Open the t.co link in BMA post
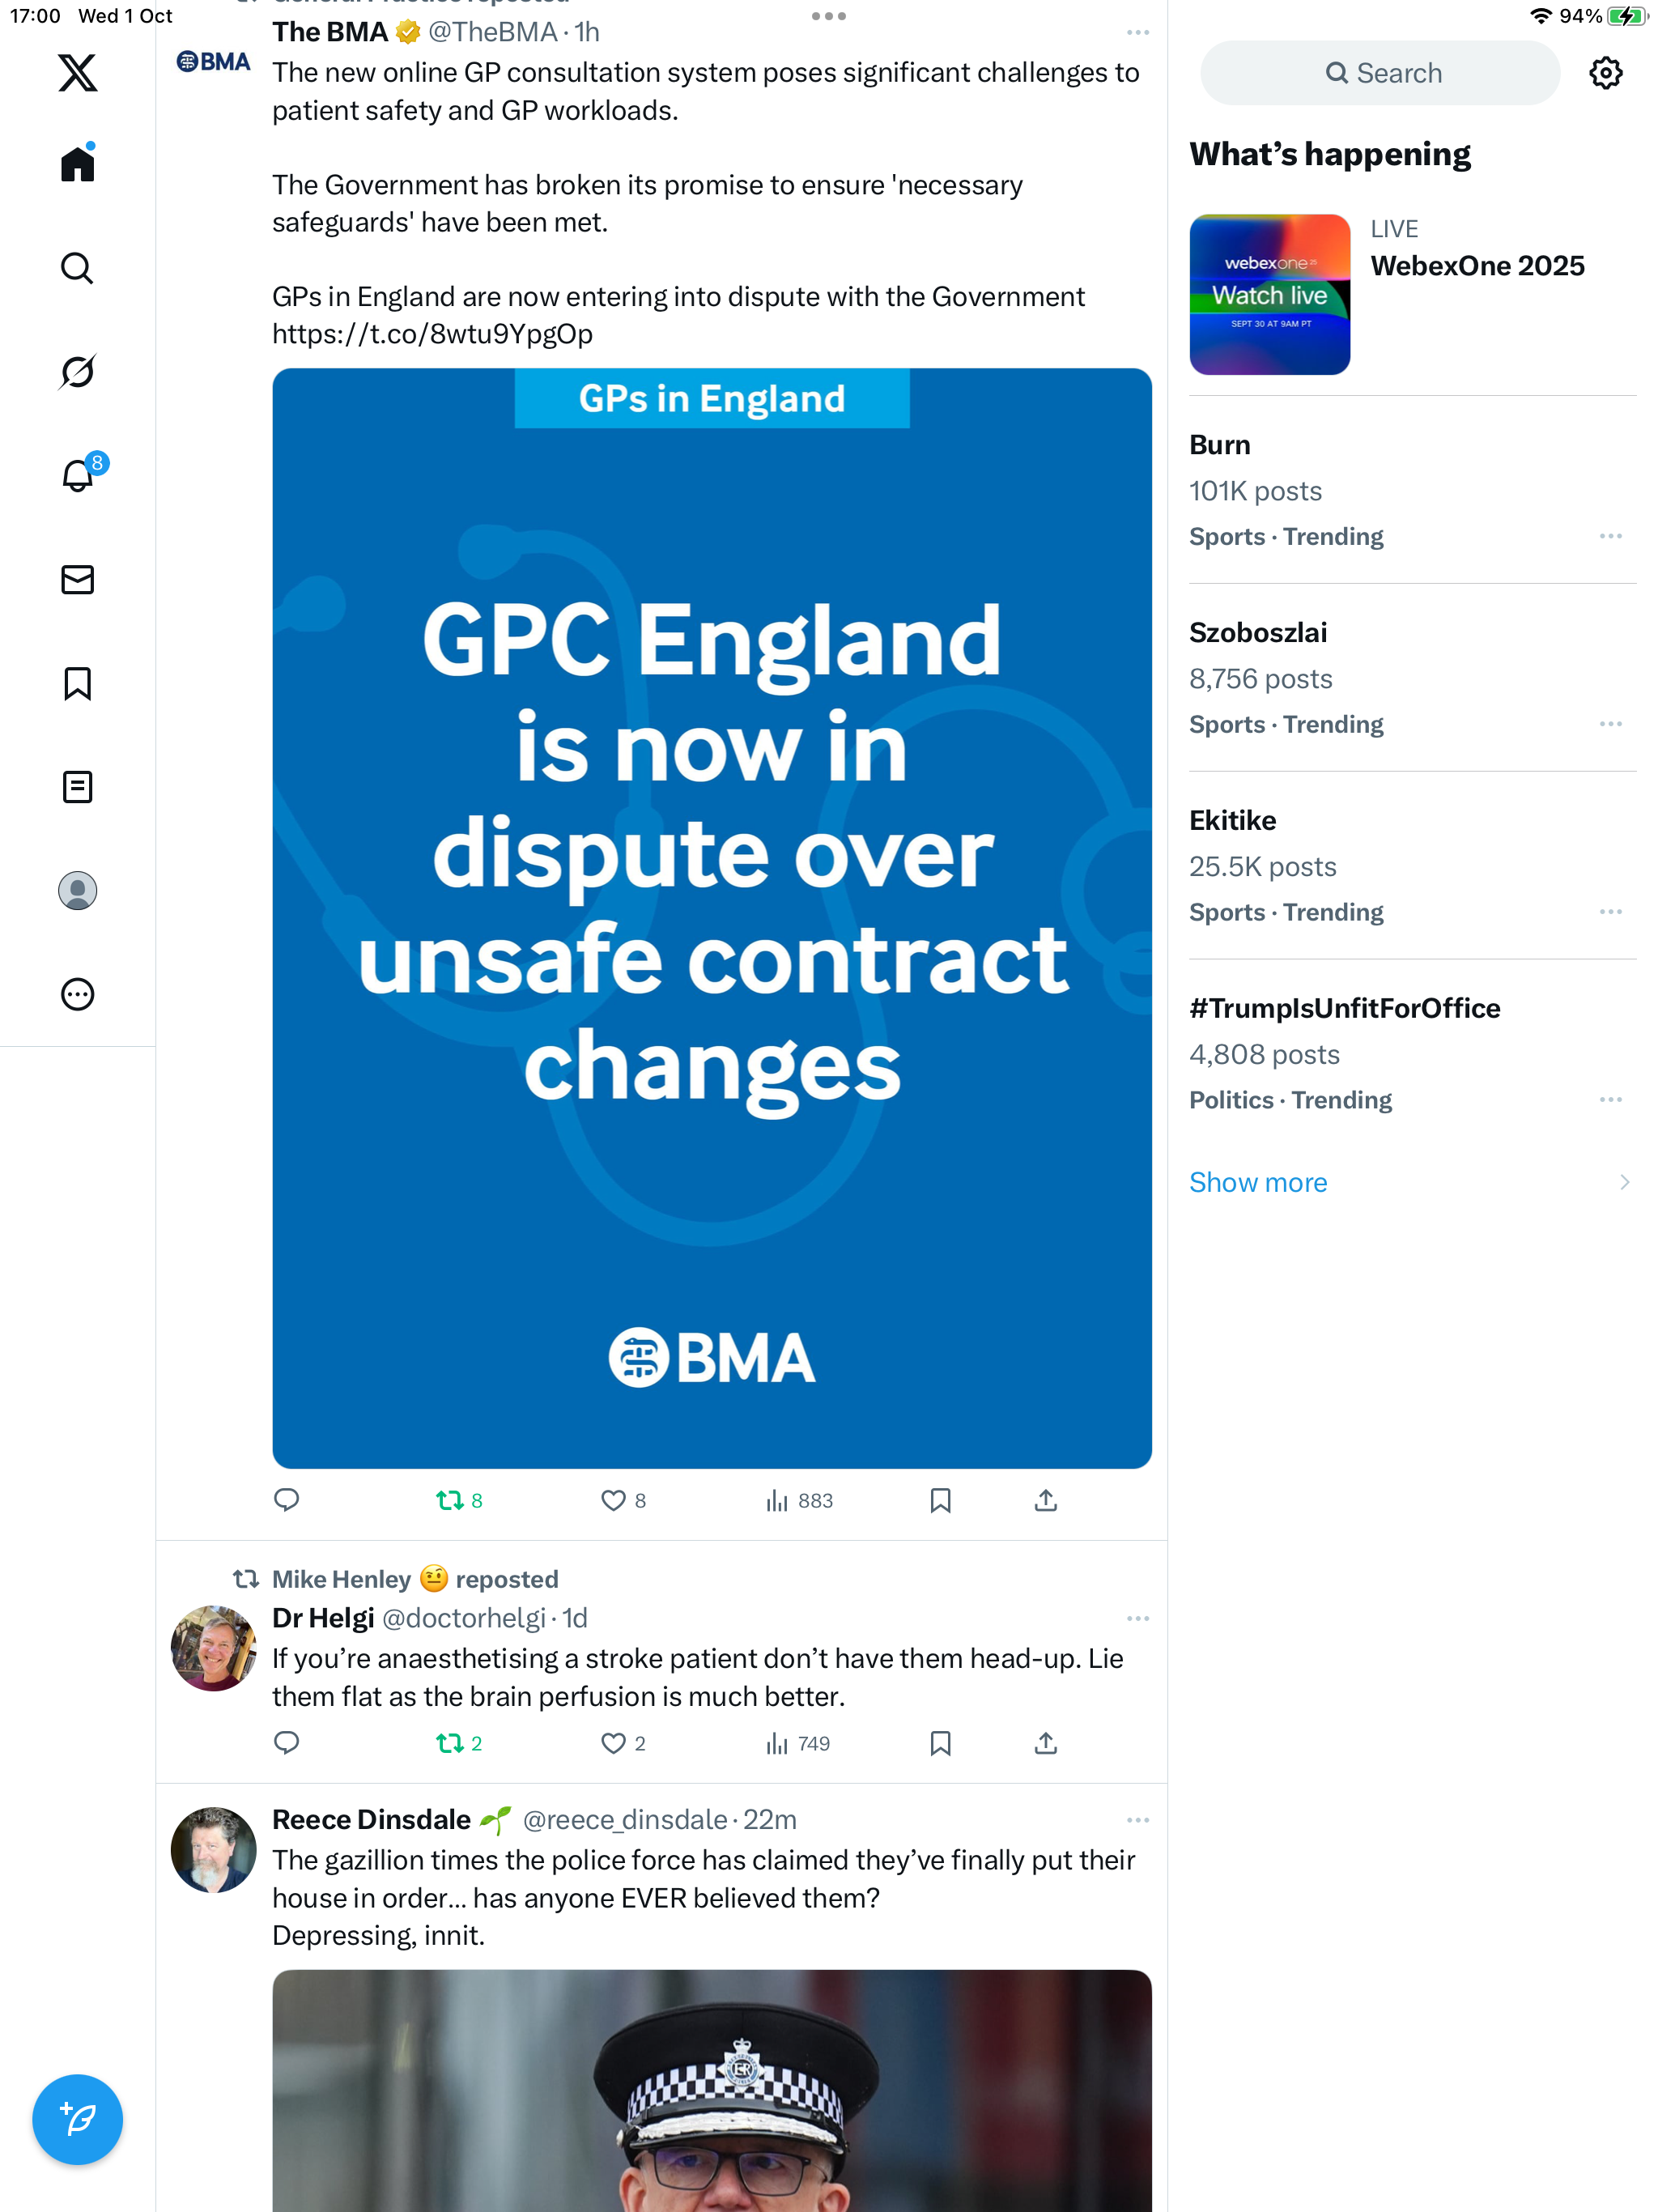Viewport: 1658px width, 2212px height. pyautogui.click(x=432, y=334)
